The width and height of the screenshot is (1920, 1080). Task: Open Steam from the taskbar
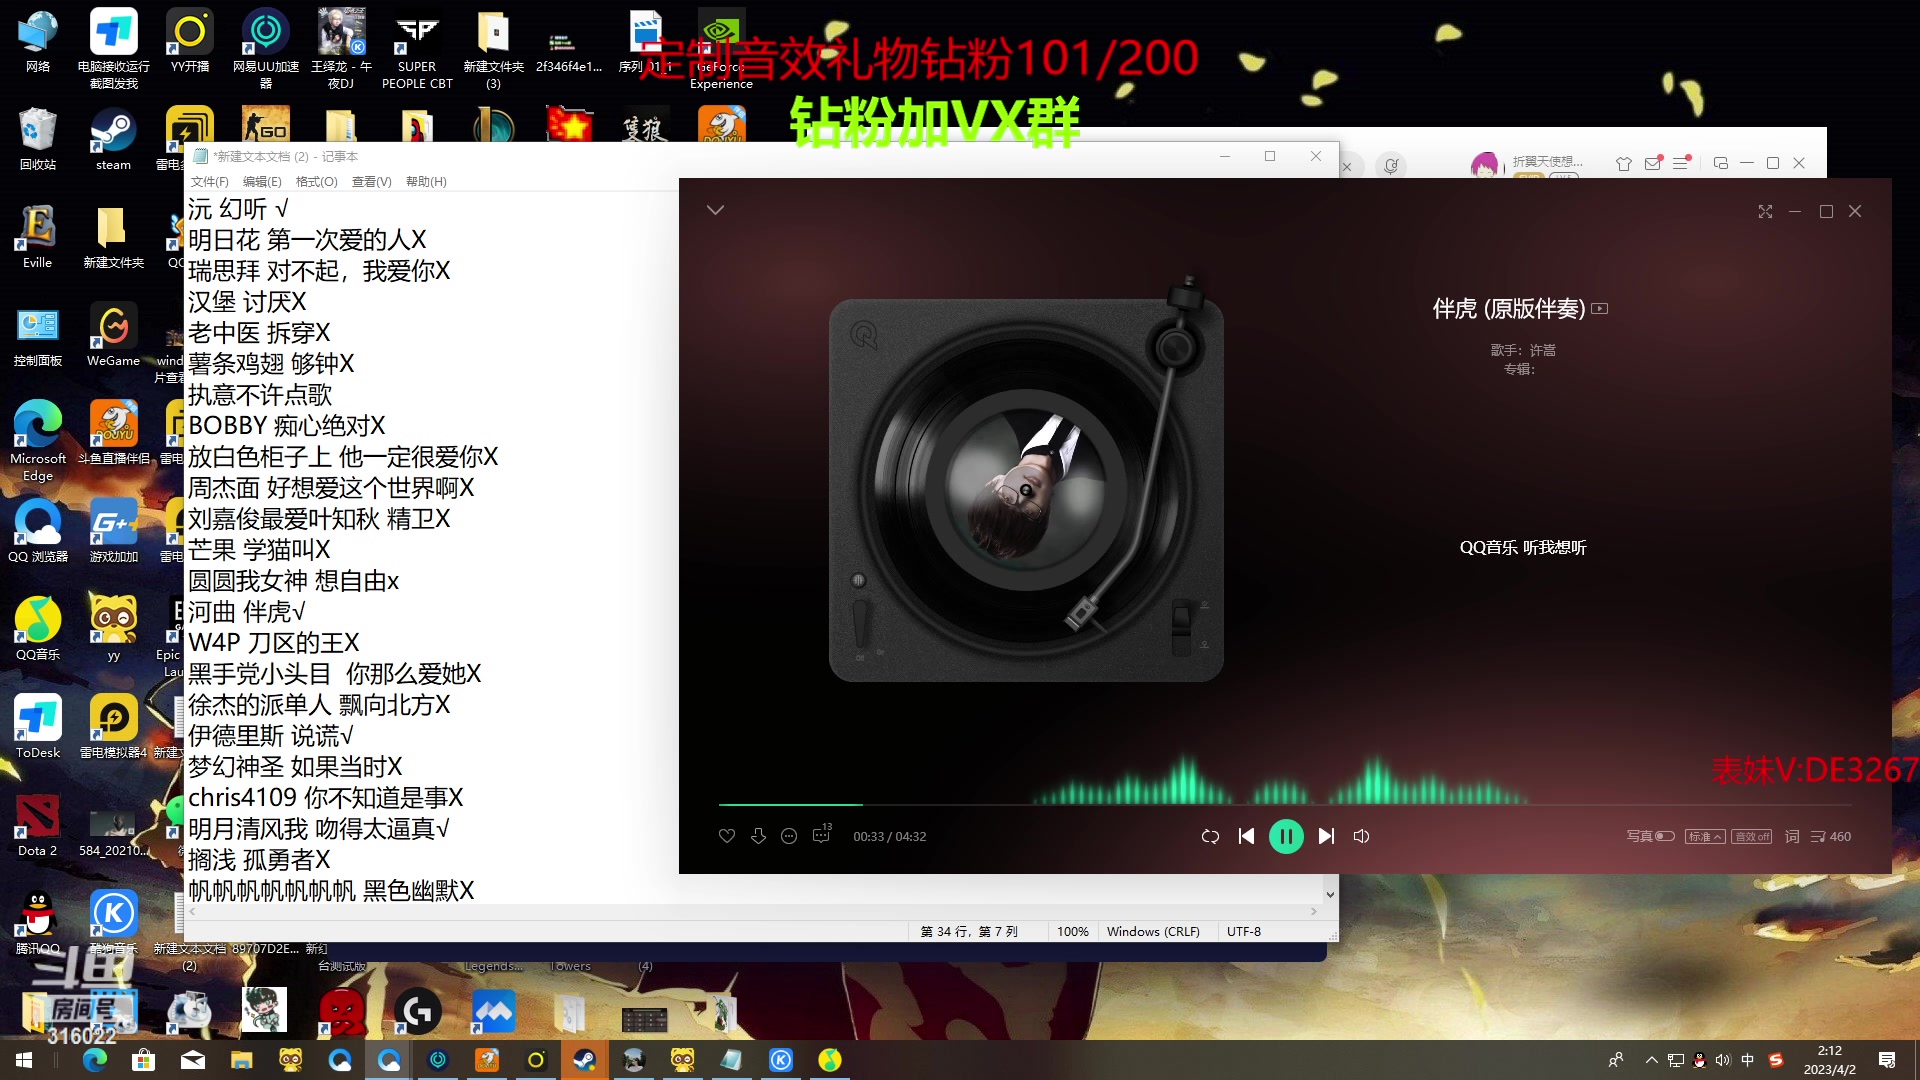click(x=584, y=1060)
